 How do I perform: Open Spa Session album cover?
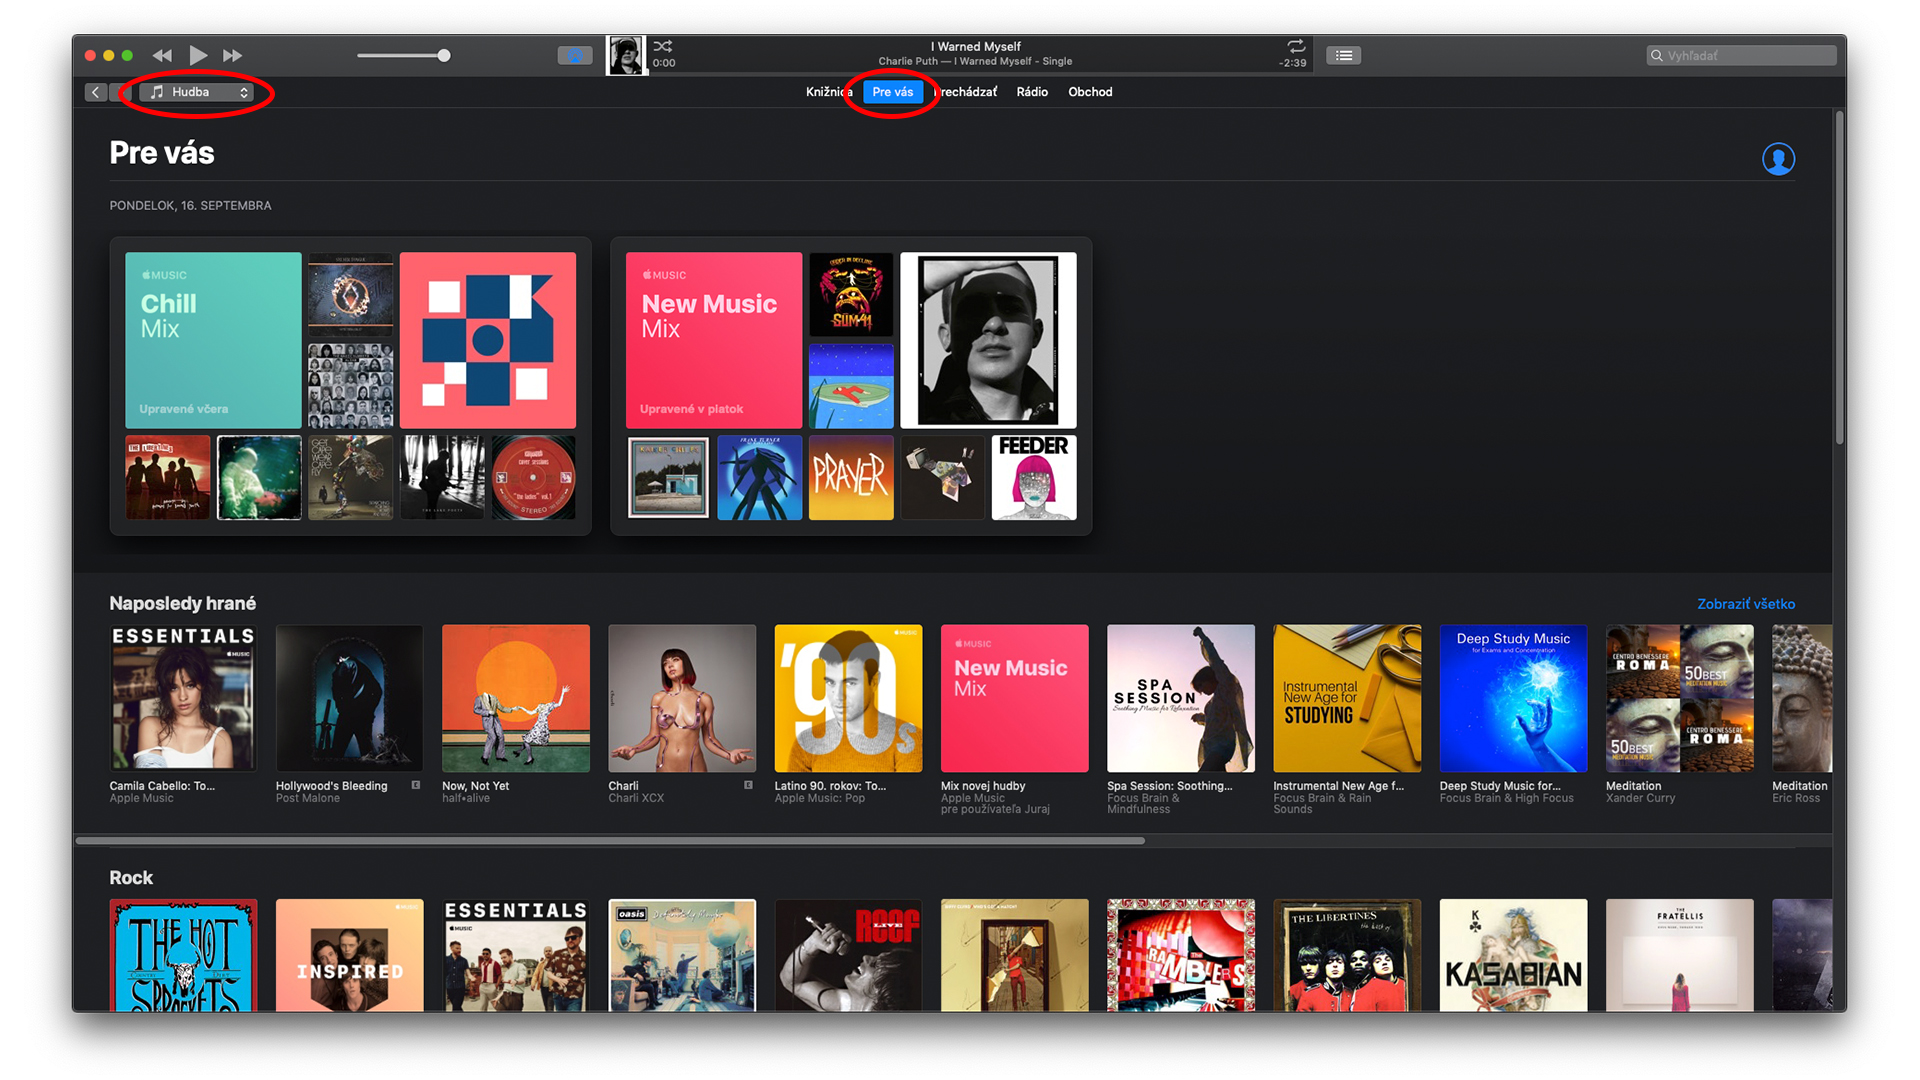1181,698
